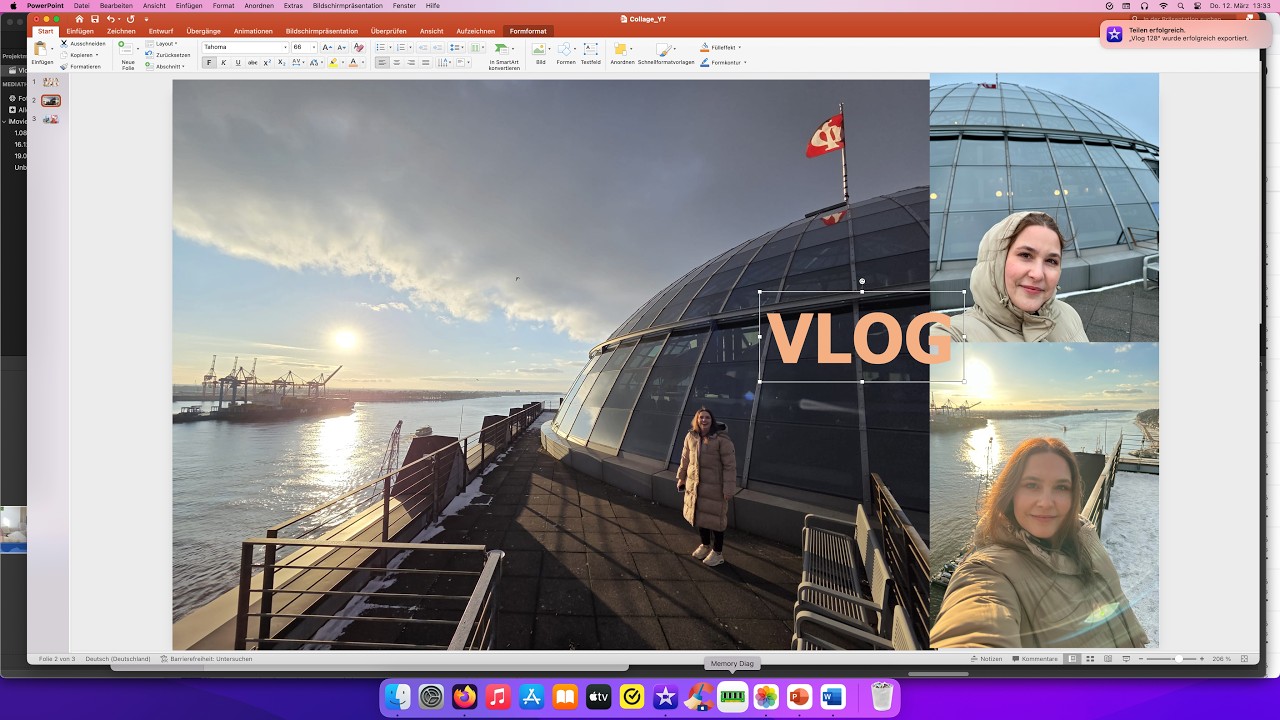Screen dimensions: 1280x720
Task: Add a Neue Folie slide
Action: tap(127, 55)
